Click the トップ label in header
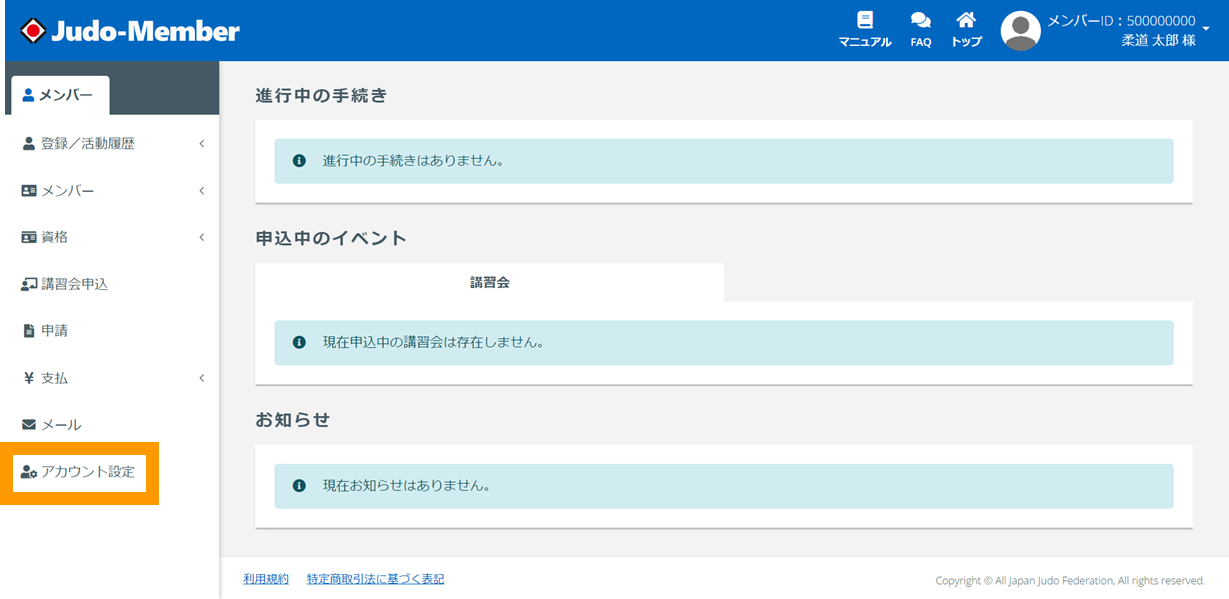This screenshot has width=1229, height=599. 966,42
